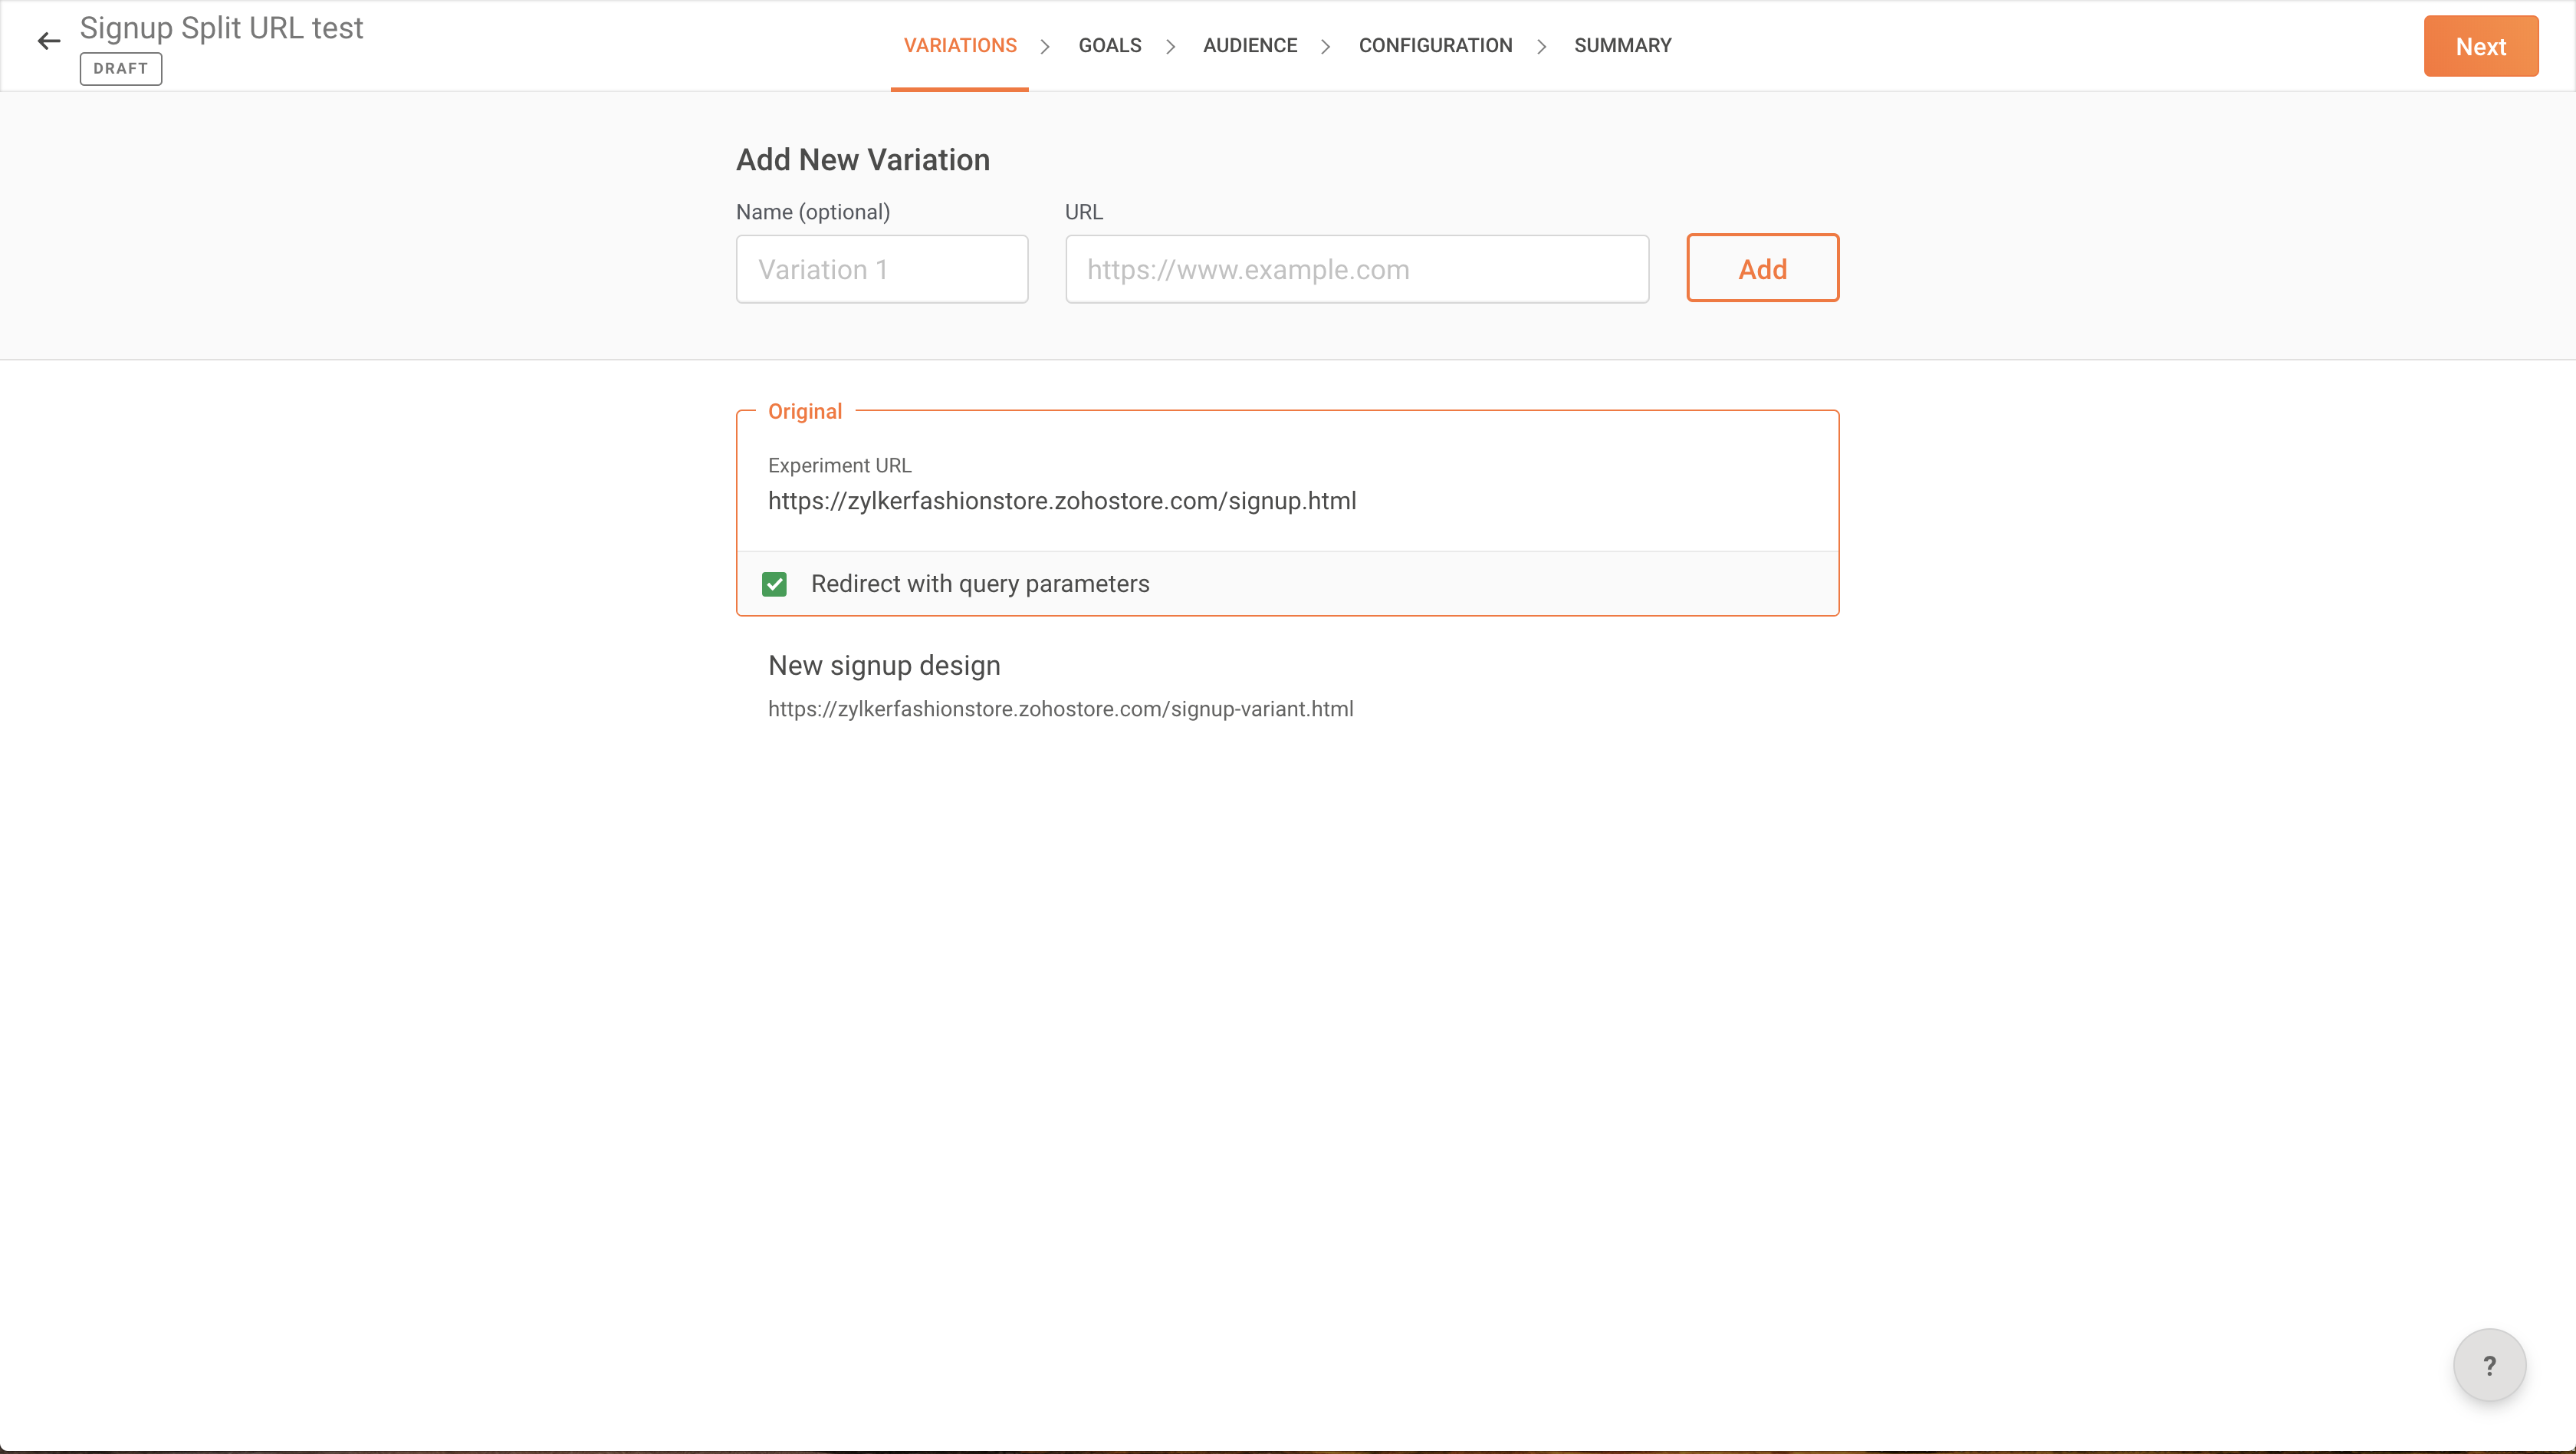
Task: Click the signup-variant.html URL text
Action: coord(1060,709)
